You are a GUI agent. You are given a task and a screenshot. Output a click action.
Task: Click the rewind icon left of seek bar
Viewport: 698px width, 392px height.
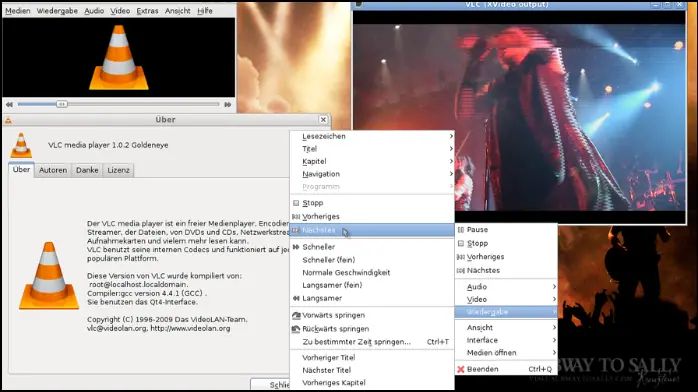(9, 105)
